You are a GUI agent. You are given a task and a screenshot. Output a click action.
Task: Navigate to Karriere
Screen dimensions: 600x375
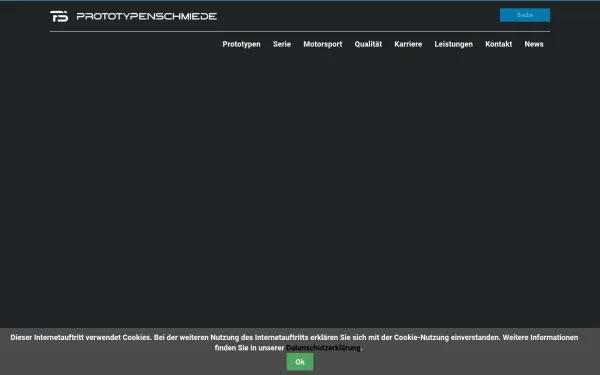[x=408, y=44]
